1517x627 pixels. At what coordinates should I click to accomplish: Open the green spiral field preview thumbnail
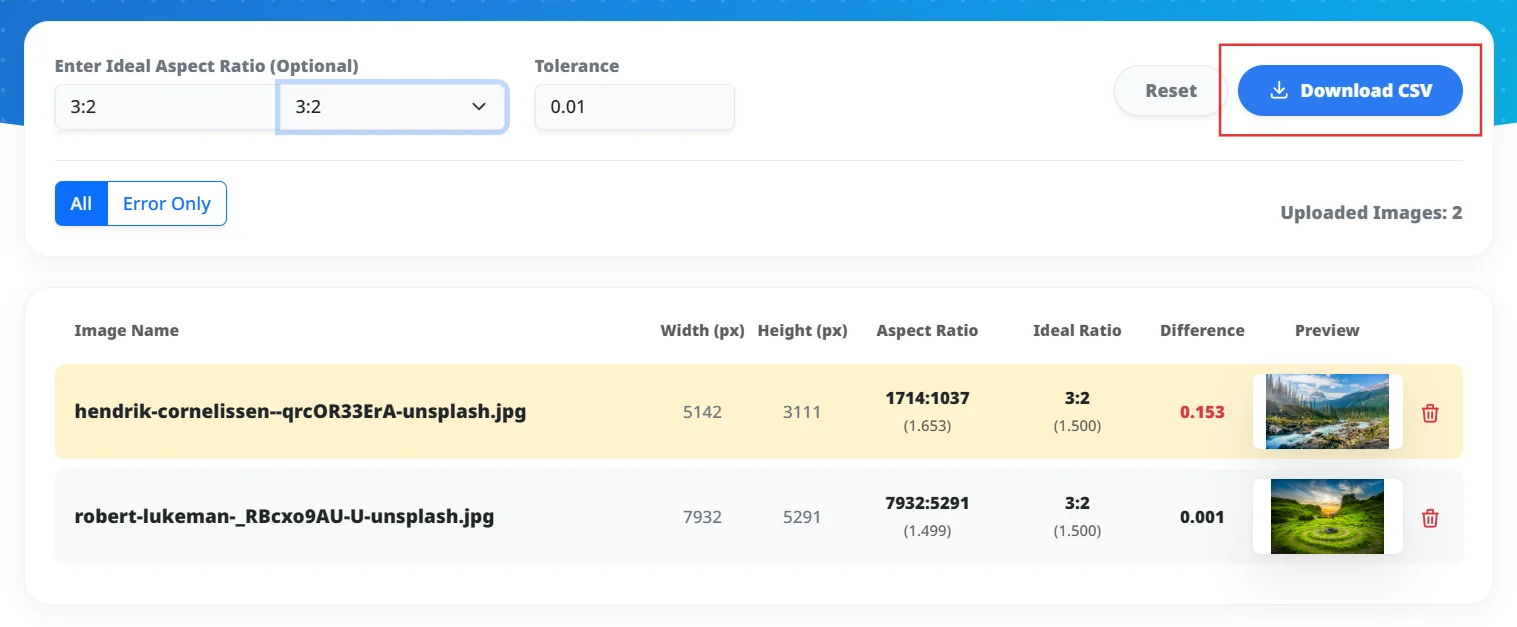[1327, 517]
